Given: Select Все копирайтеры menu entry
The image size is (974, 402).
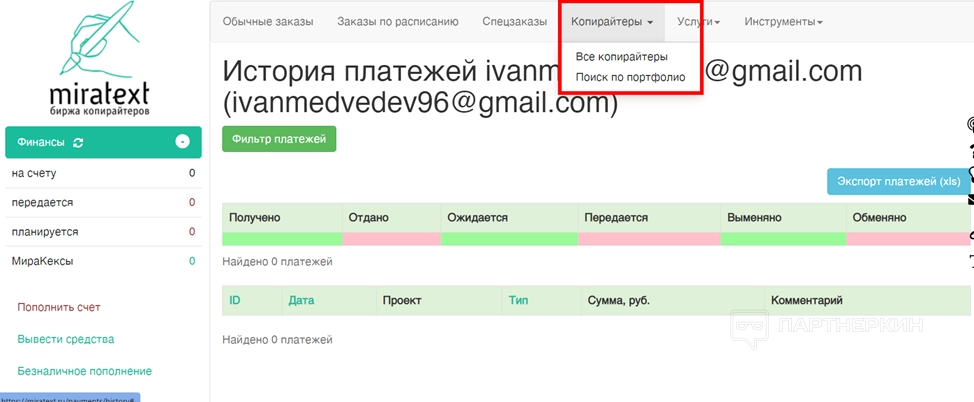Looking at the screenshot, I should [621, 57].
